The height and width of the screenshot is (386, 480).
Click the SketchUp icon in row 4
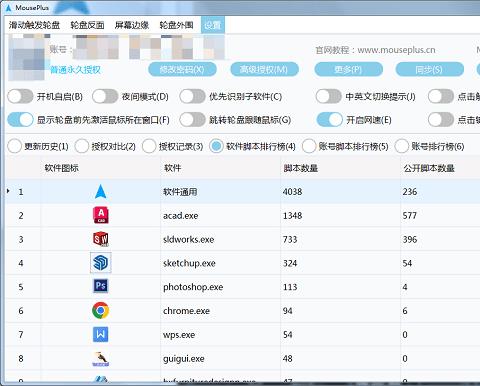click(101, 263)
